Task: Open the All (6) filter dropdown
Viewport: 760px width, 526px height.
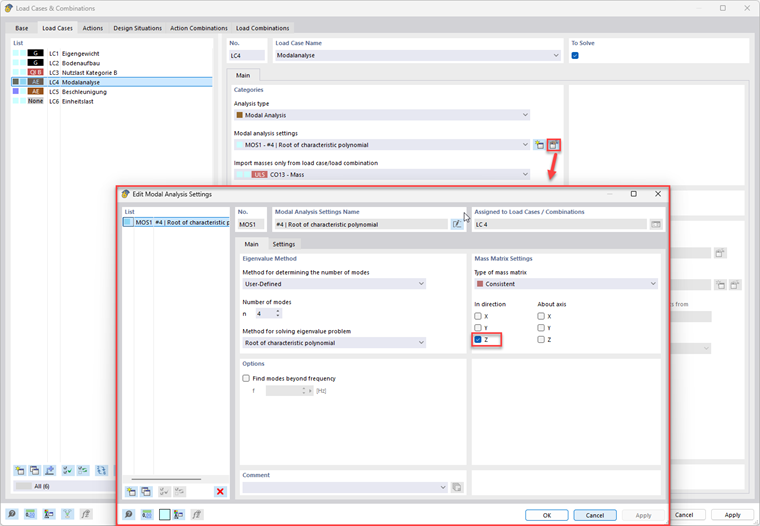Action: coord(63,486)
